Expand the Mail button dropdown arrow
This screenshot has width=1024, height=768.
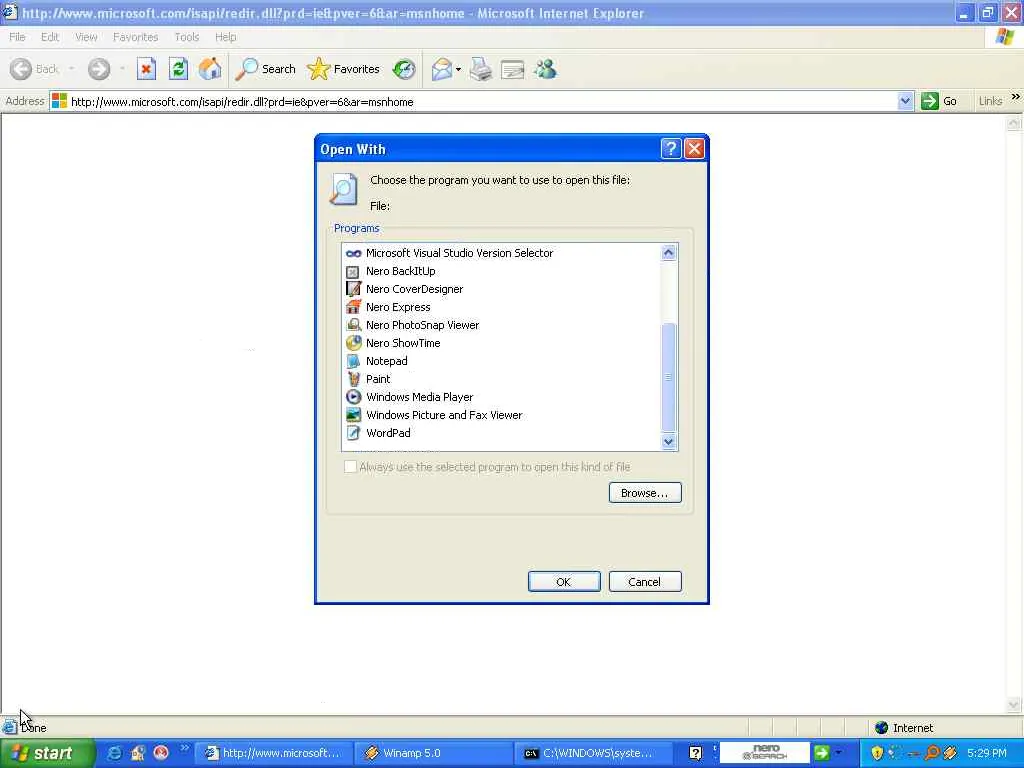(458, 69)
